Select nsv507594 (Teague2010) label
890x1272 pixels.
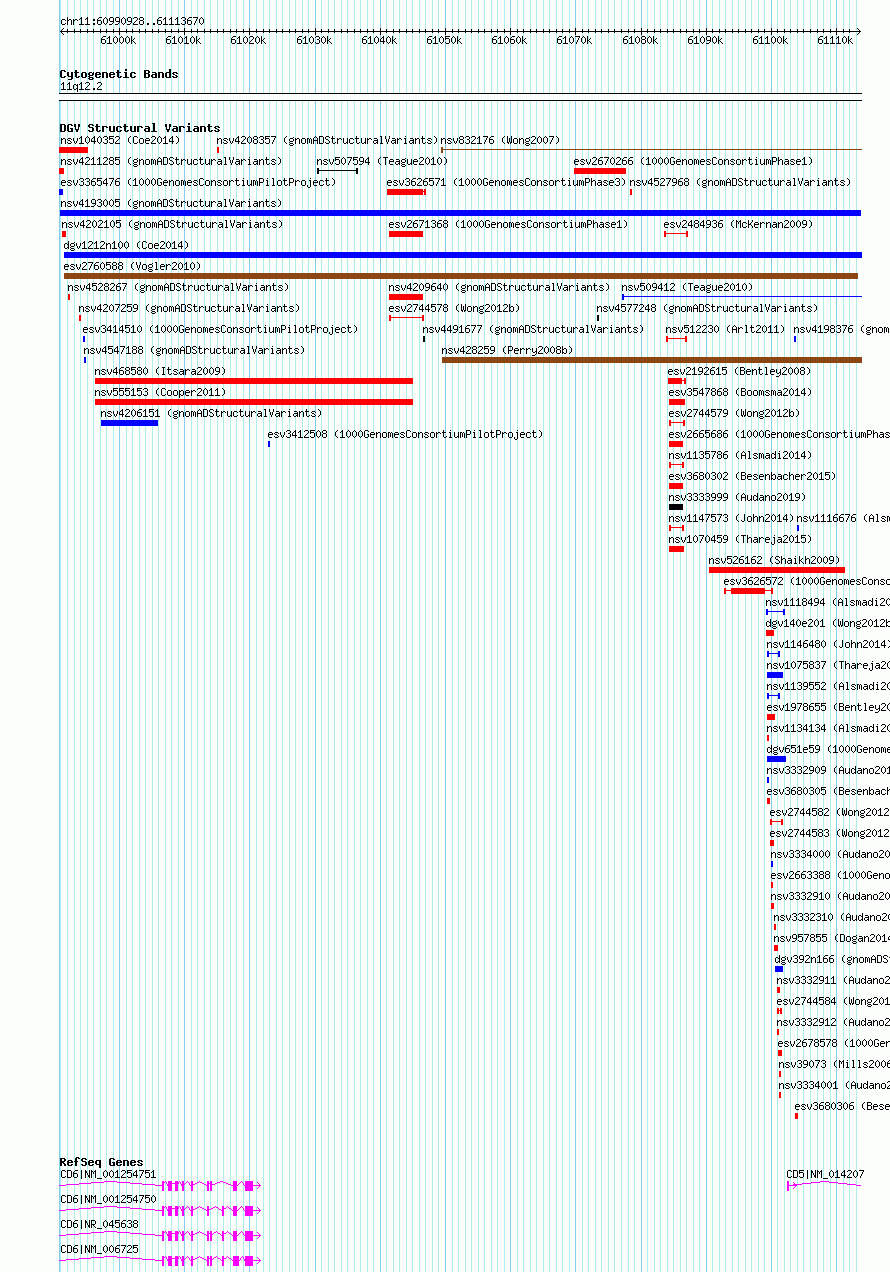(x=382, y=161)
